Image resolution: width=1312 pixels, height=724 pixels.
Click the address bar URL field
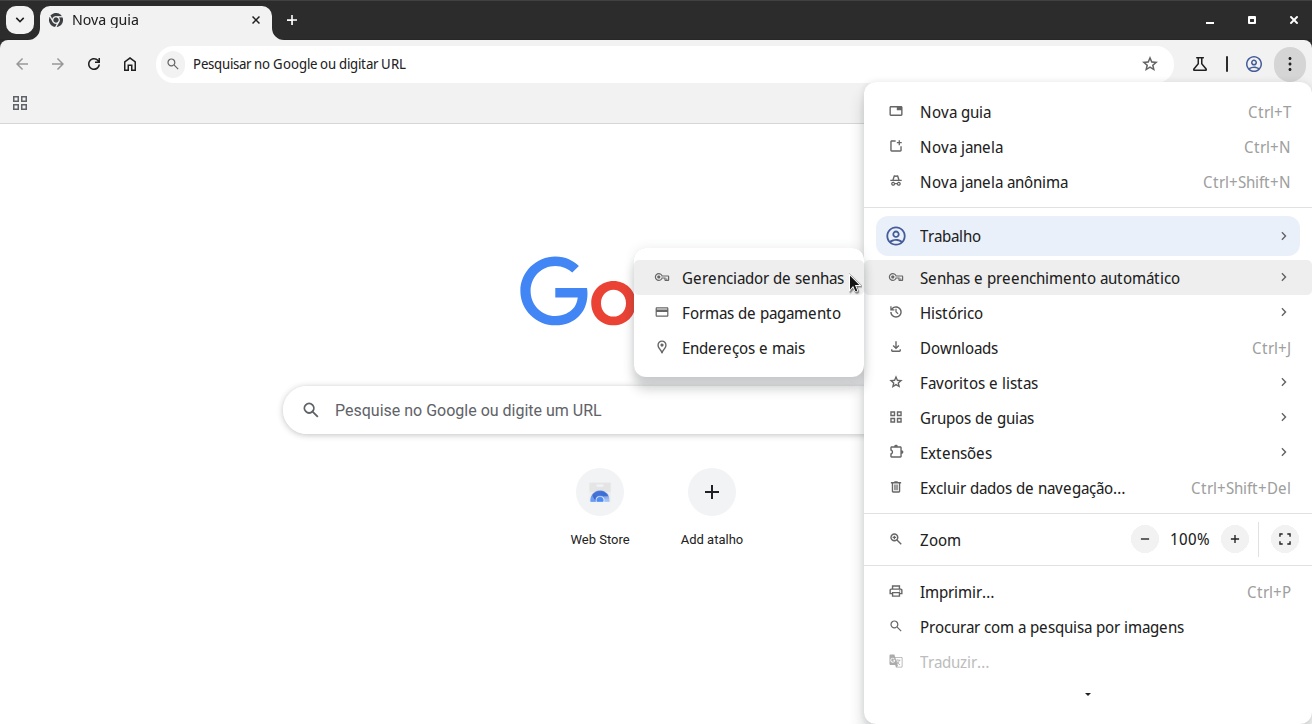[x=665, y=64]
